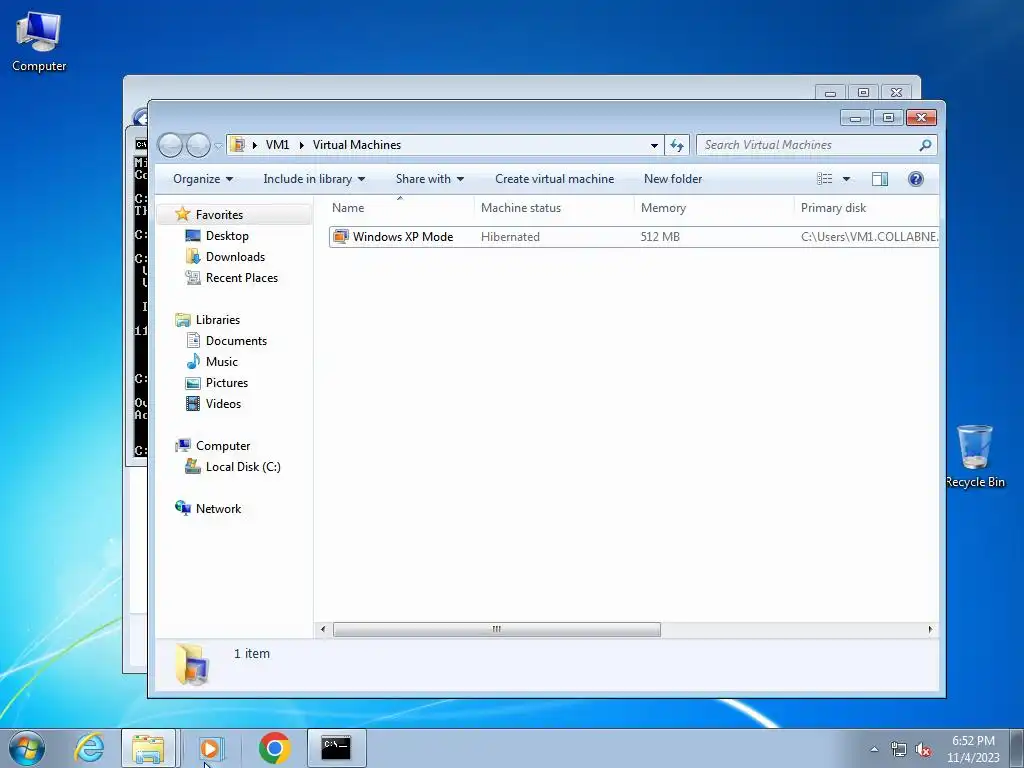The width and height of the screenshot is (1024, 768).
Task: Open the Computer desktop icon
Action: tap(39, 40)
